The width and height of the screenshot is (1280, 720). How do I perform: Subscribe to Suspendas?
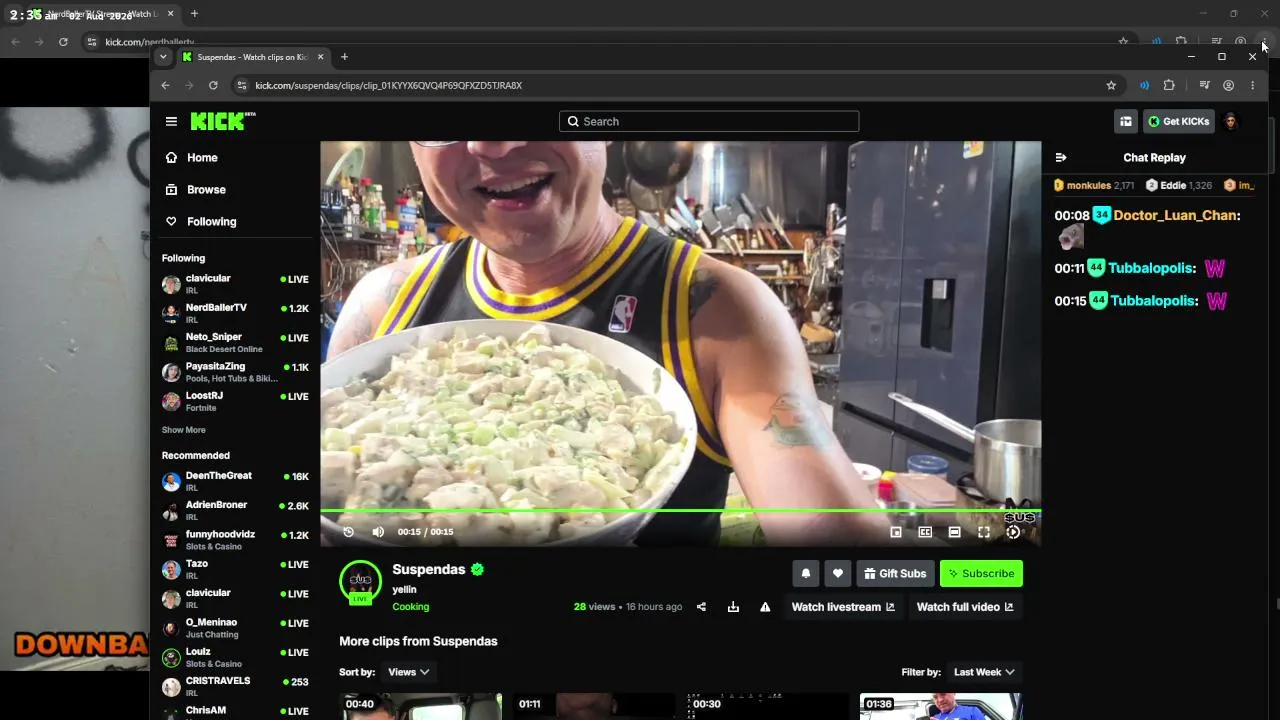pyautogui.click(x=981, y=573)
